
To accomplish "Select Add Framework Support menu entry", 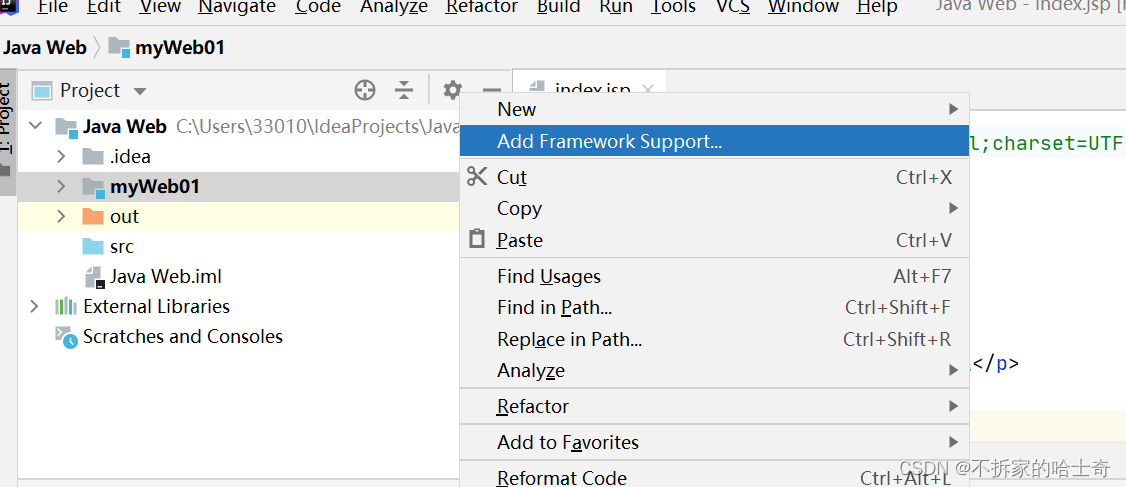I will click(x=609, y=142).
